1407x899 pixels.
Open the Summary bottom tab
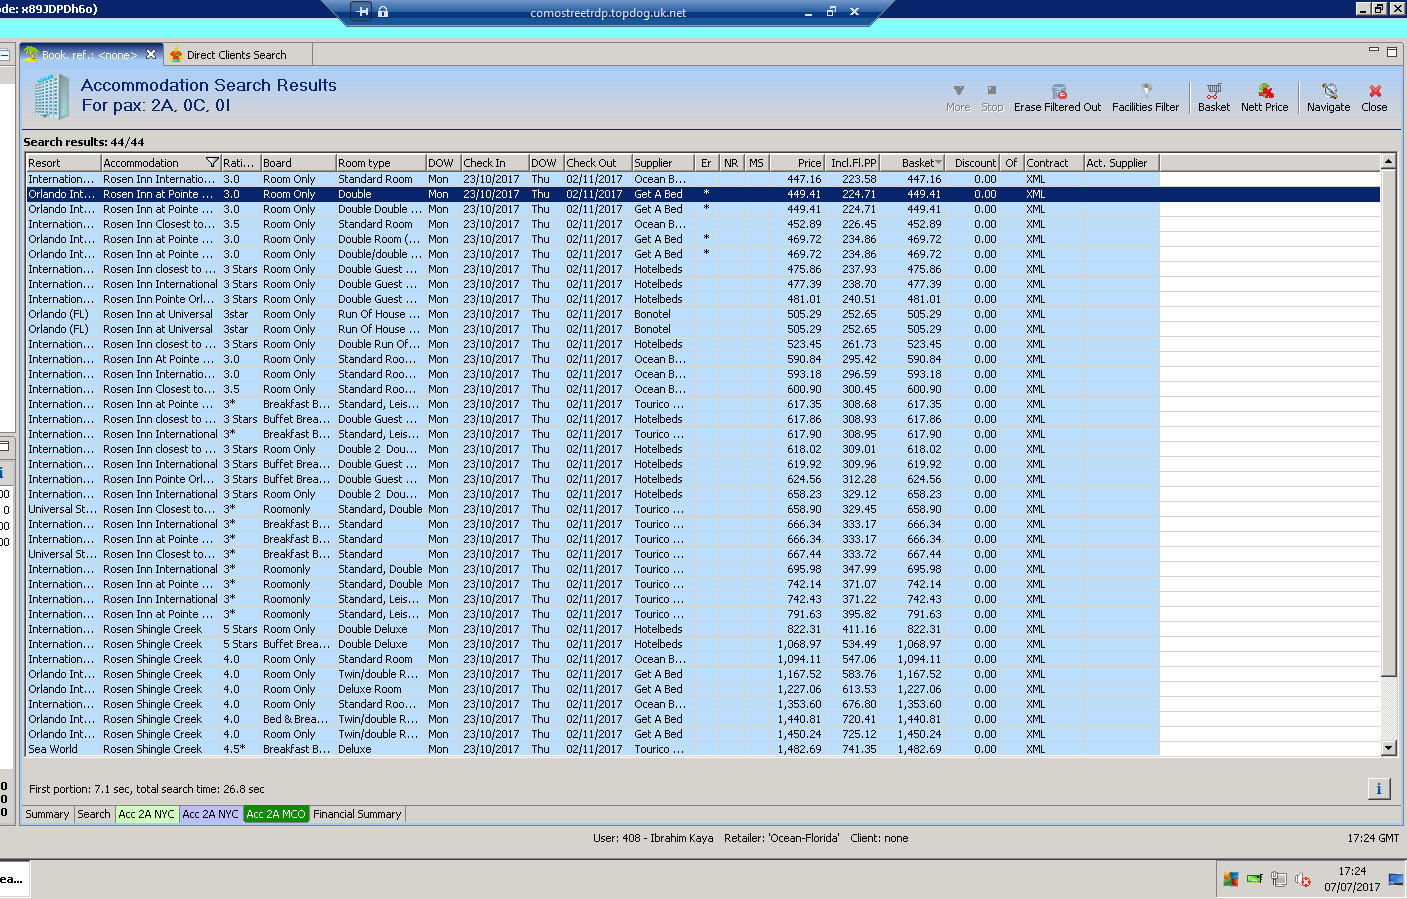47,814
